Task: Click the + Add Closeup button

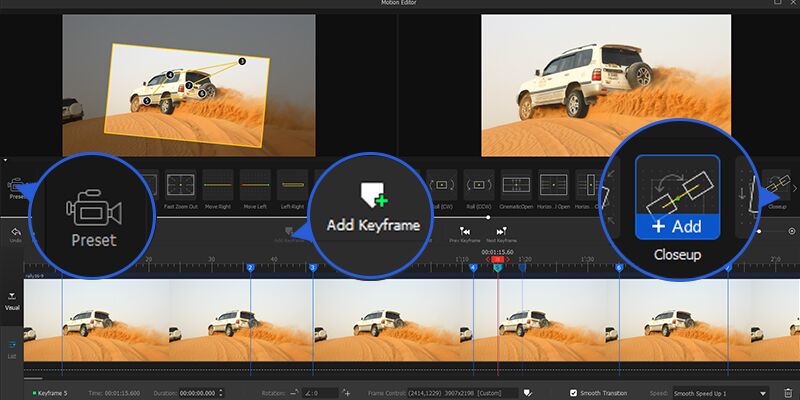Action: point(679,227)
